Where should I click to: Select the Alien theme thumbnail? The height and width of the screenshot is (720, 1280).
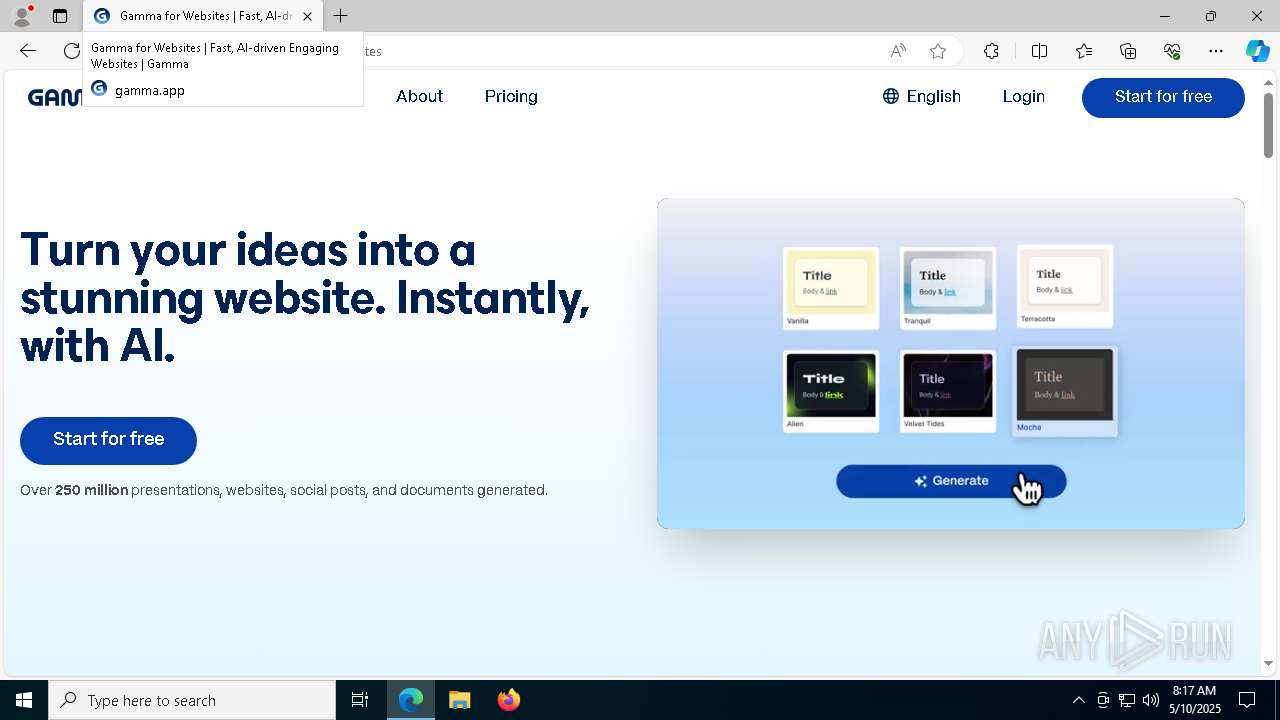point(831,391)
